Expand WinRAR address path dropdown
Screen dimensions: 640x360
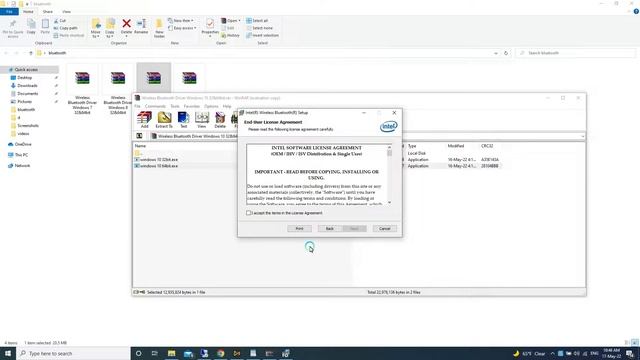(x=582, y=136)
